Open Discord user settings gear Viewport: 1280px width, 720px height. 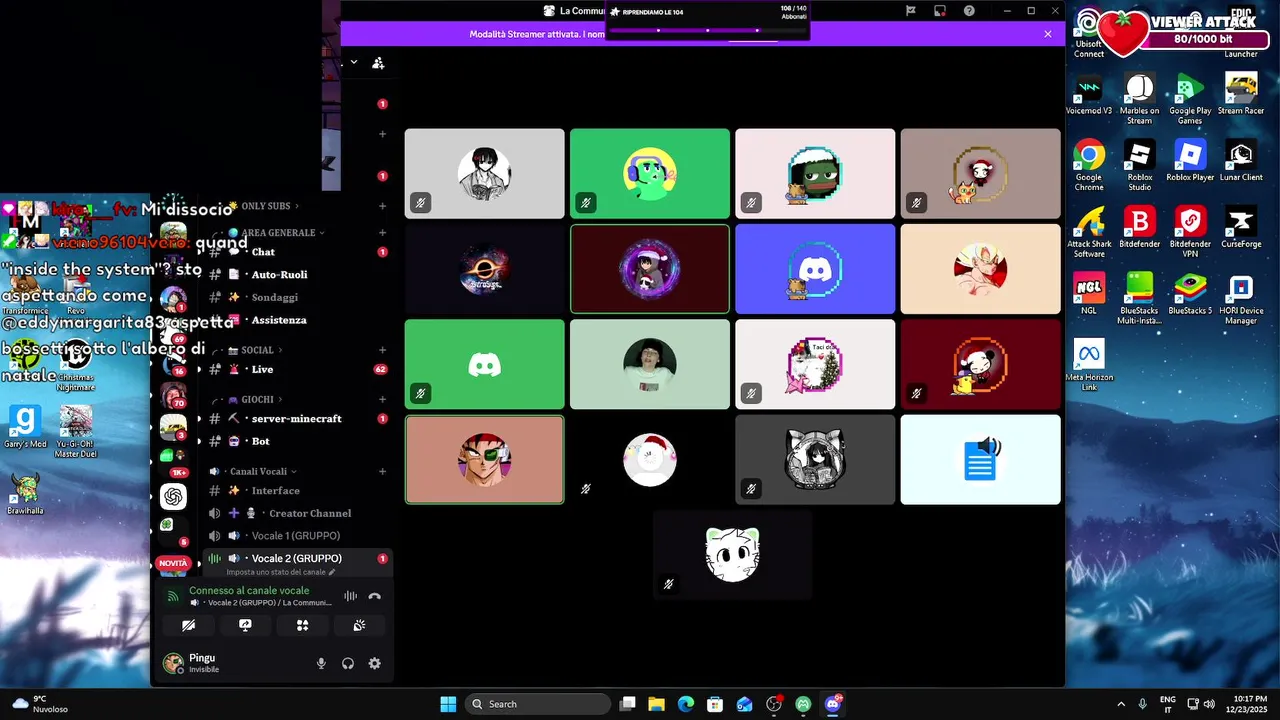point(375,663)
